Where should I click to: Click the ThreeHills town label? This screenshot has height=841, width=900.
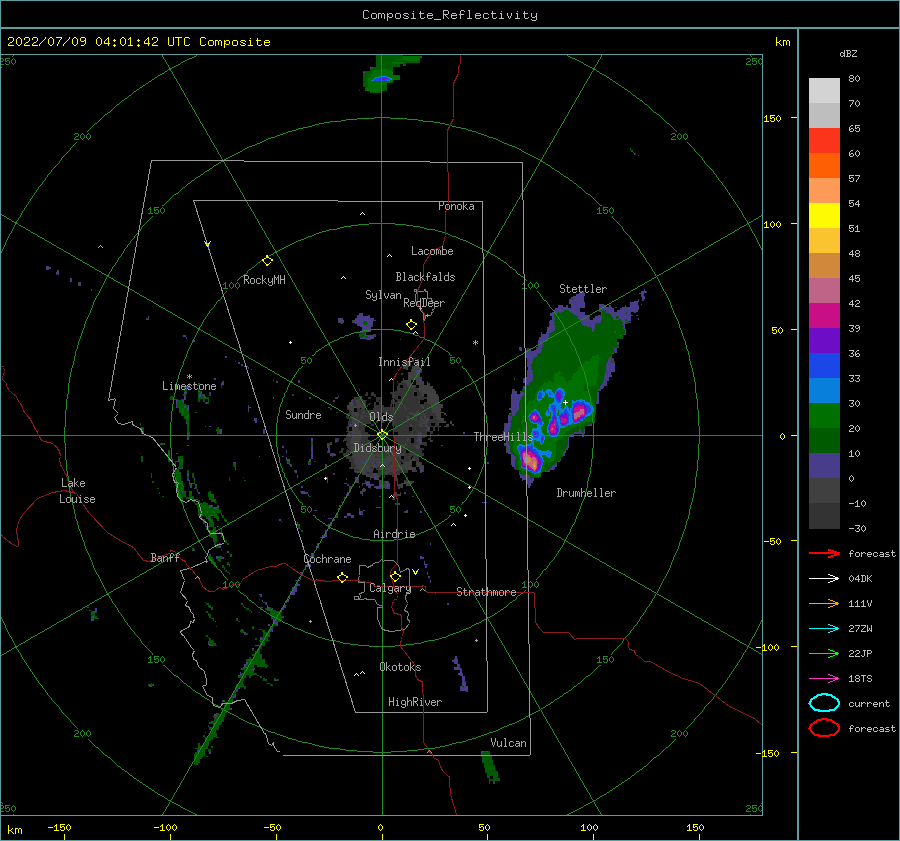503,437
